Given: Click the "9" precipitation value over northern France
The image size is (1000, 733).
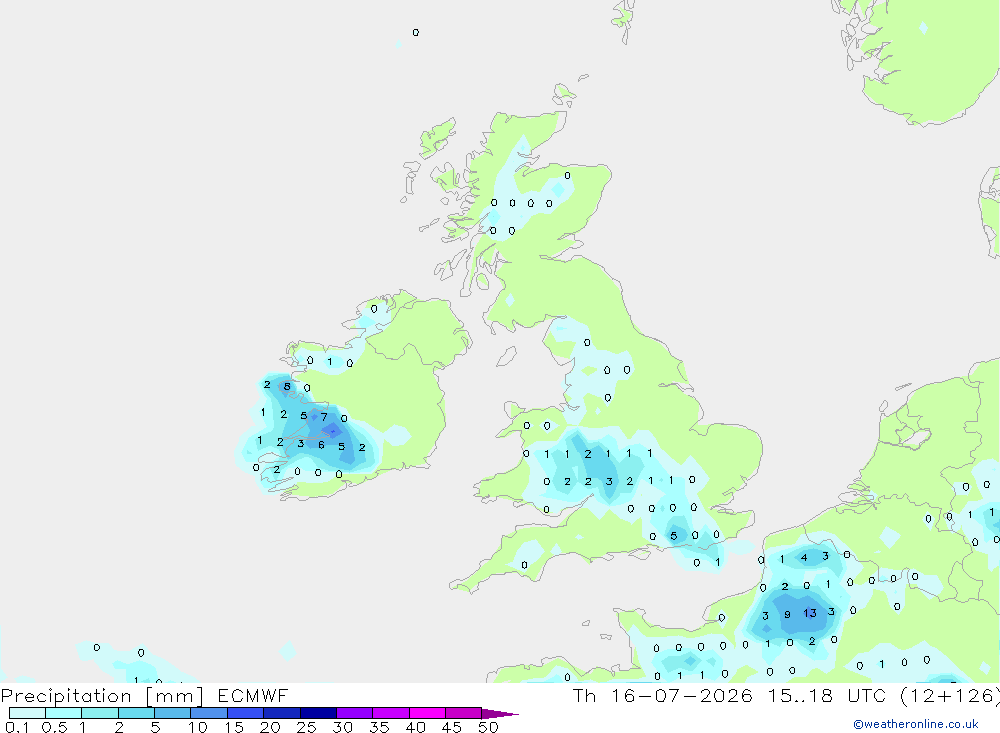Looking at the screenshot, I should (x=788, y=614).
